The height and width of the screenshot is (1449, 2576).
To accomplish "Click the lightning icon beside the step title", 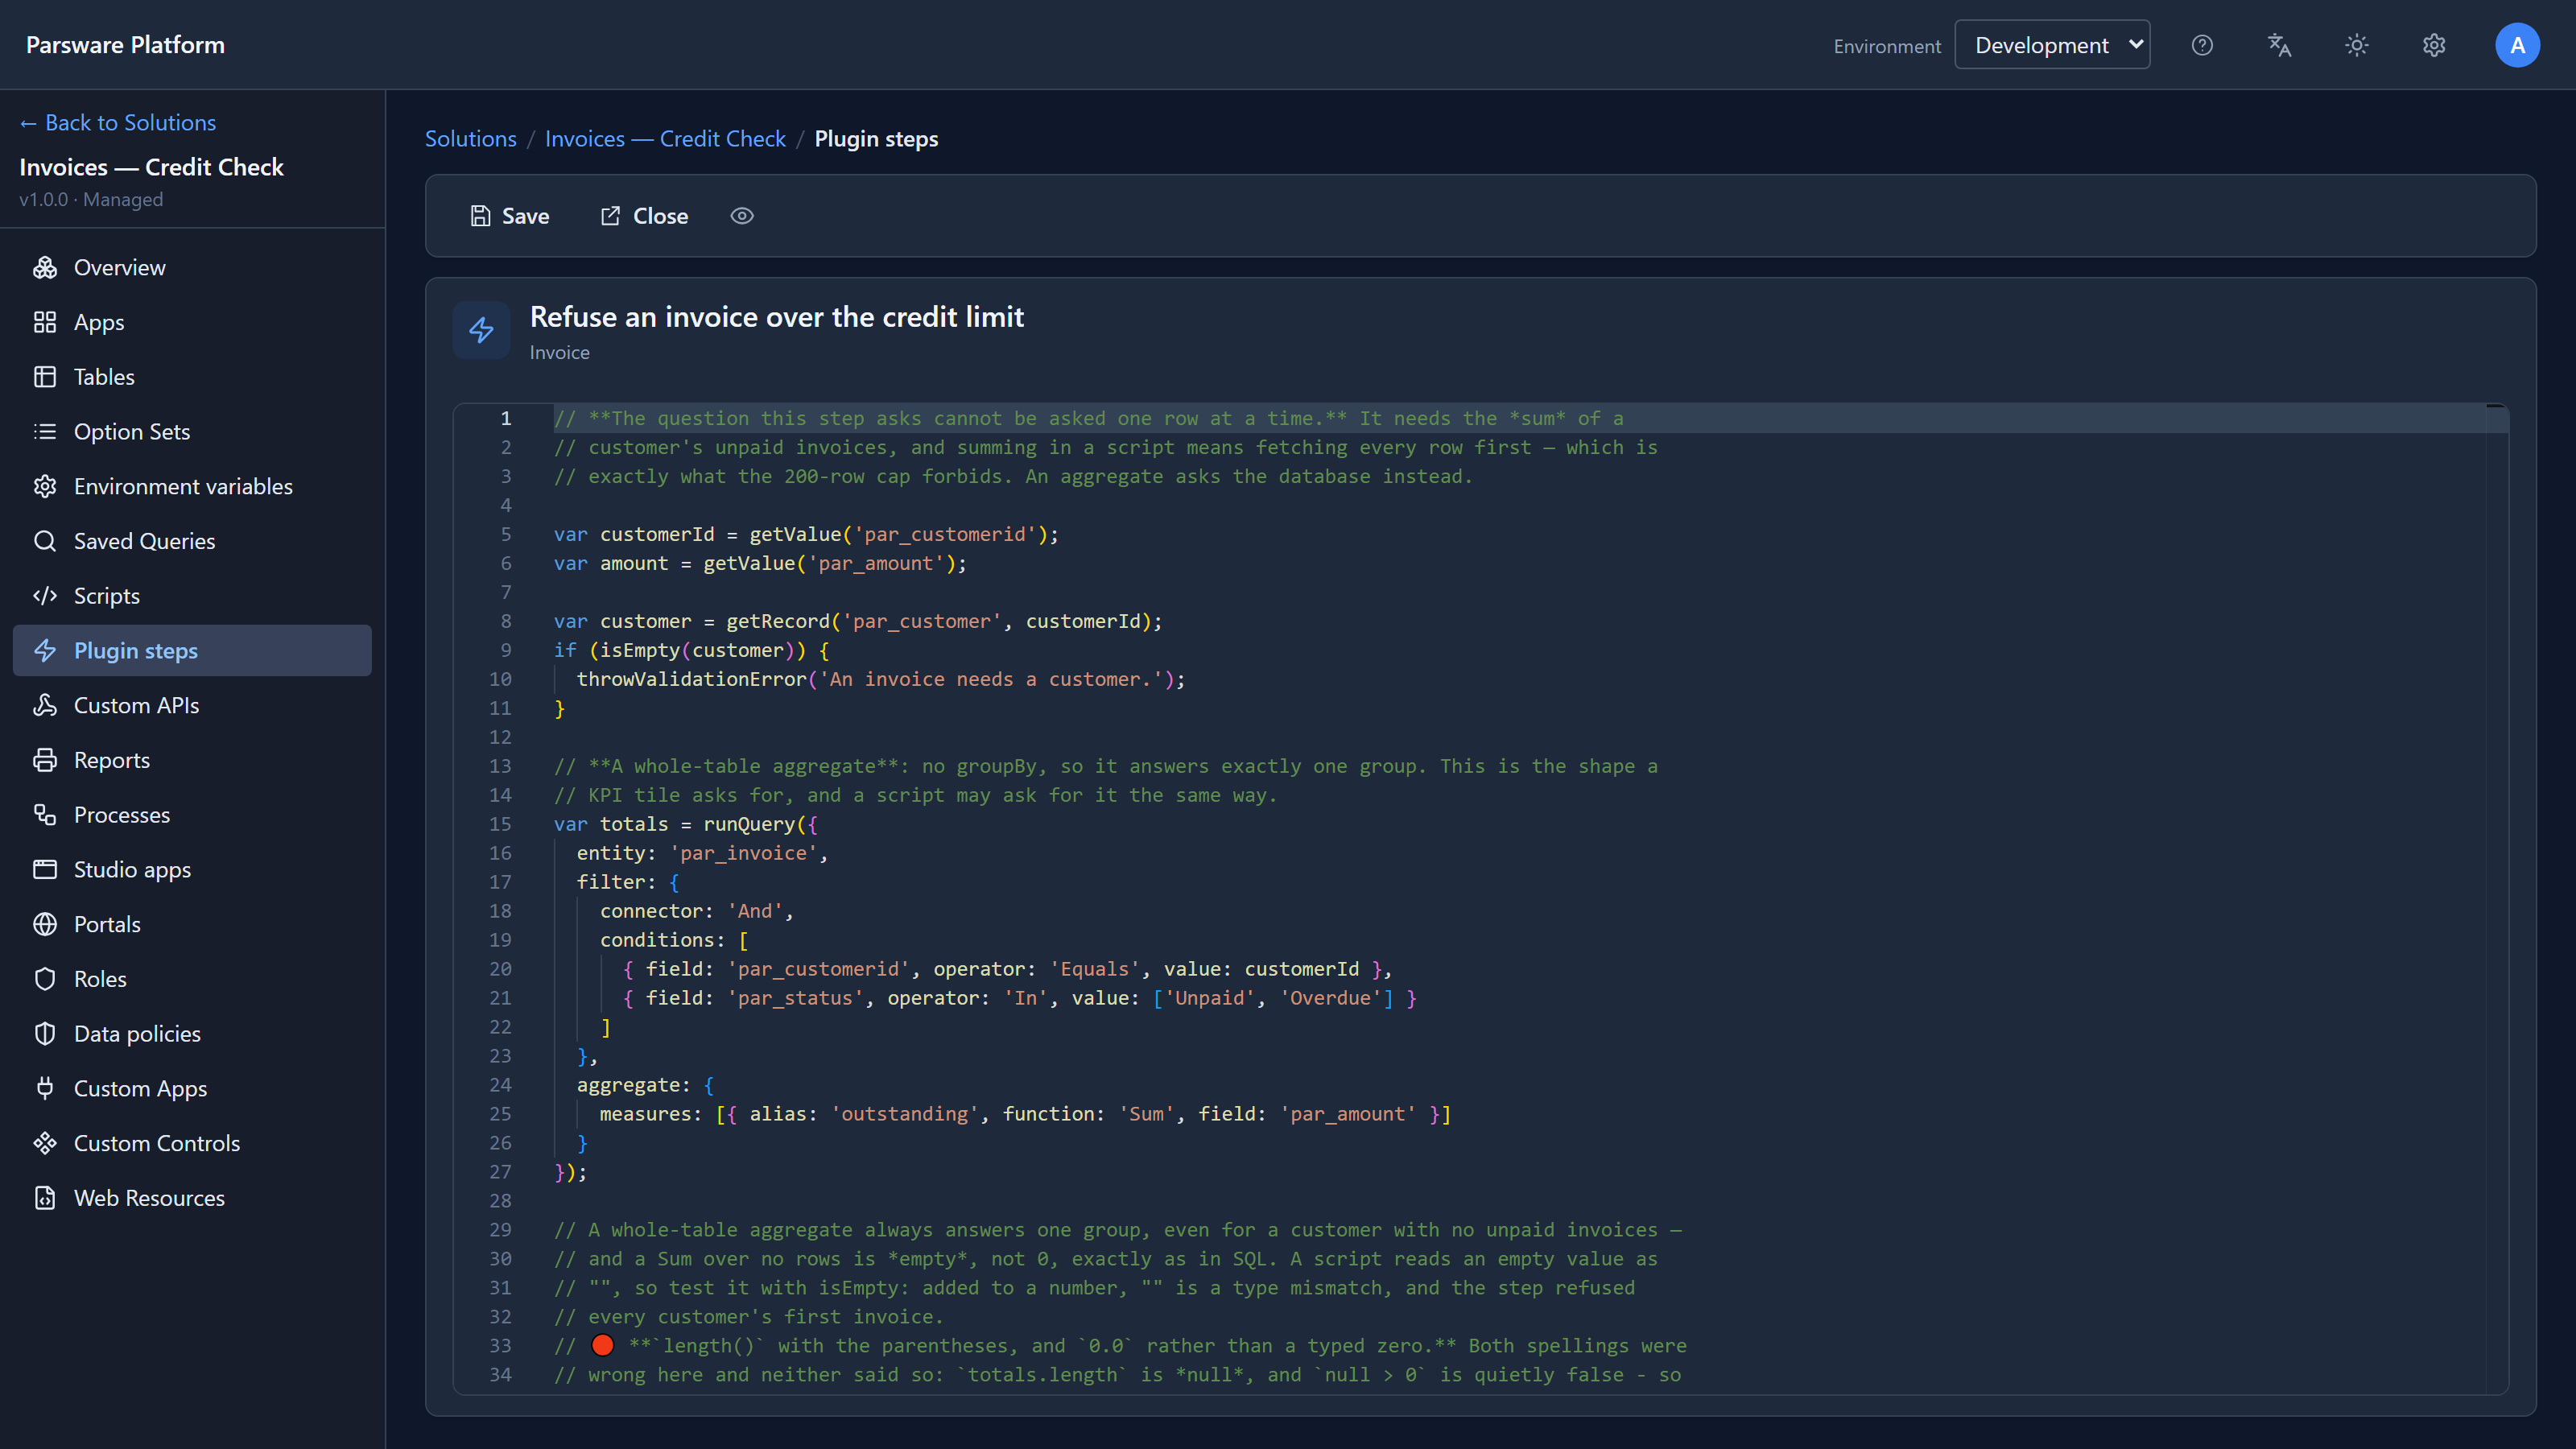I will point(481,330).
